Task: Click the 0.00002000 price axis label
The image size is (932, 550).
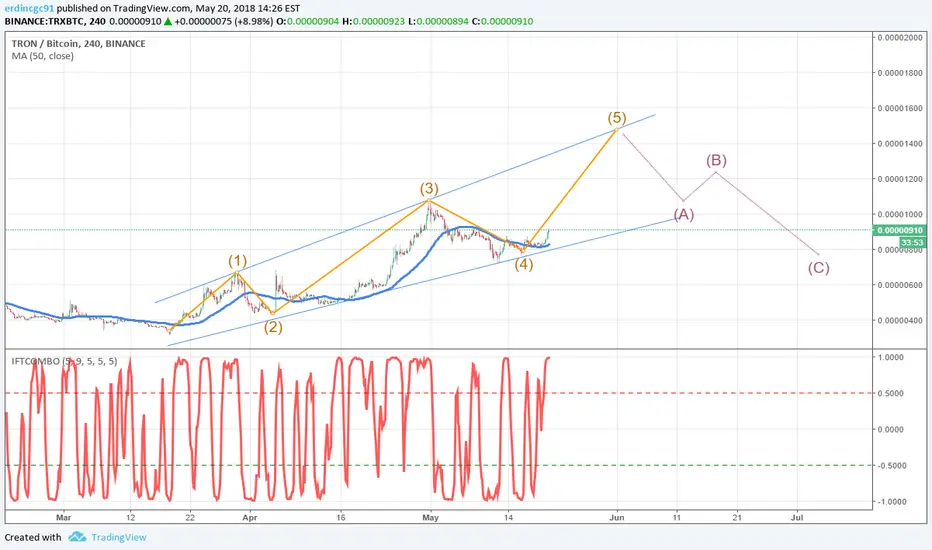Action: (900, 37)
